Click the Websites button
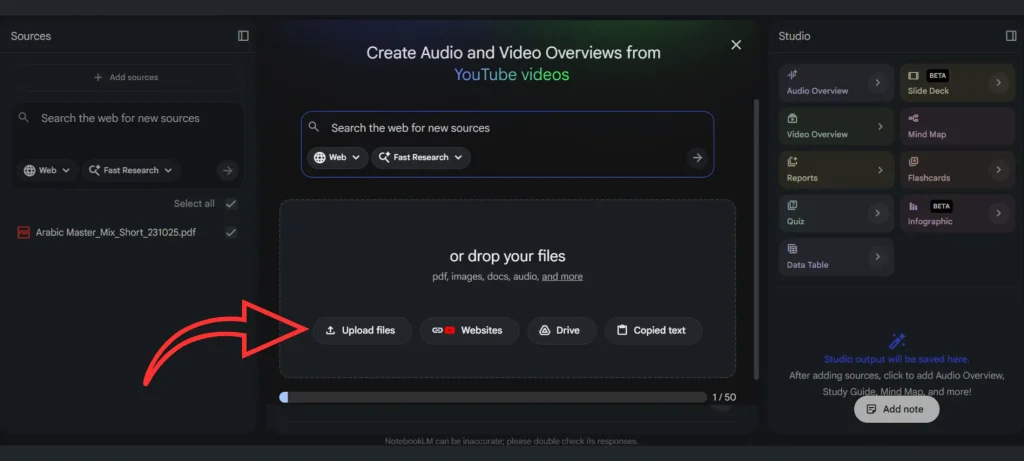The height and width of the screenshot is (461, 1024). pyautogui.click(x=469, y=330)
